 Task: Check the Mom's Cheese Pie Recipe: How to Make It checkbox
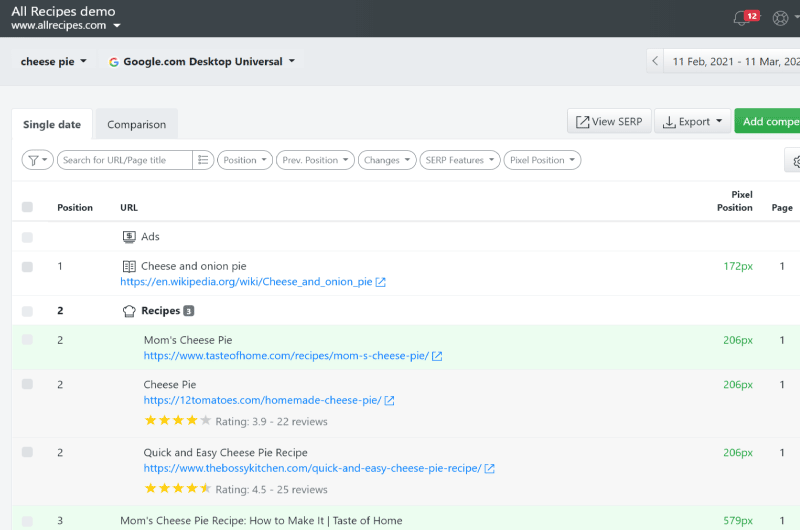[x=28, y=521]
